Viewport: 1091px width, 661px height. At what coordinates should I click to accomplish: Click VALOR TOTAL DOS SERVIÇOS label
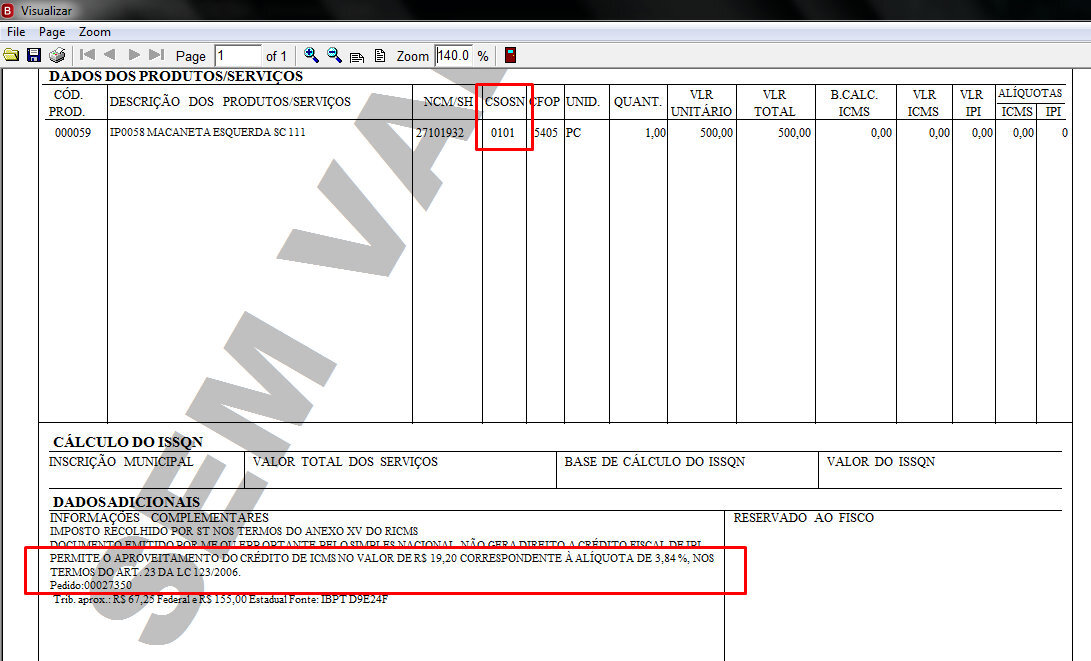coord(345,462)
